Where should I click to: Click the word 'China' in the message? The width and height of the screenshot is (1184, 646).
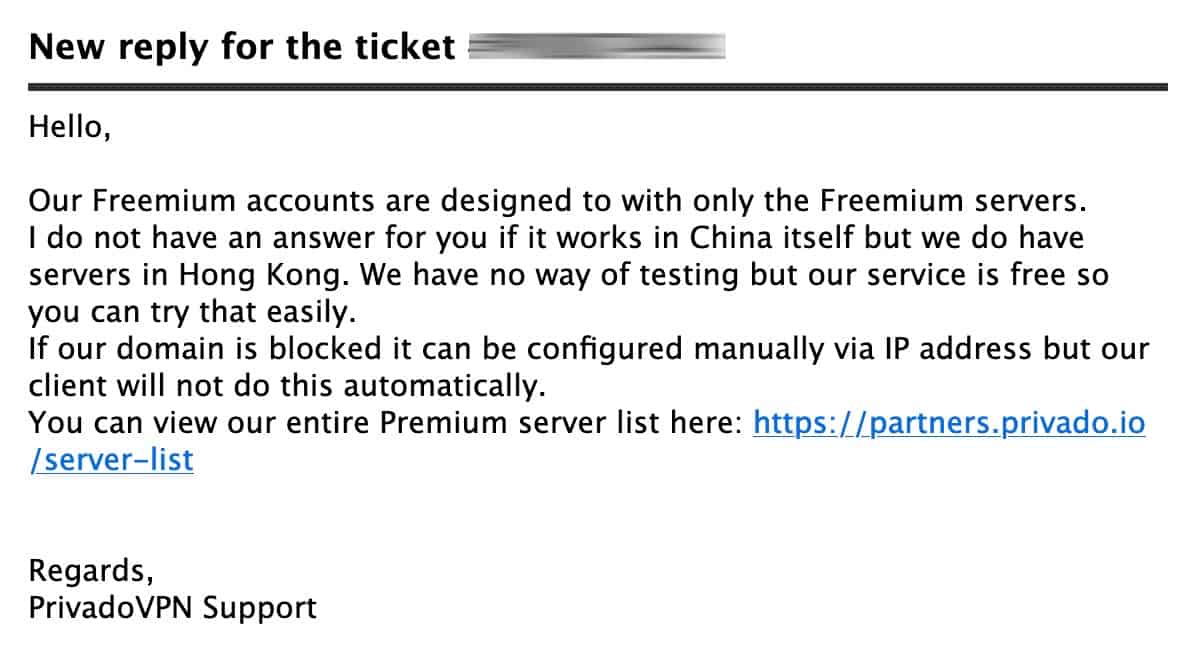point(731,238)
